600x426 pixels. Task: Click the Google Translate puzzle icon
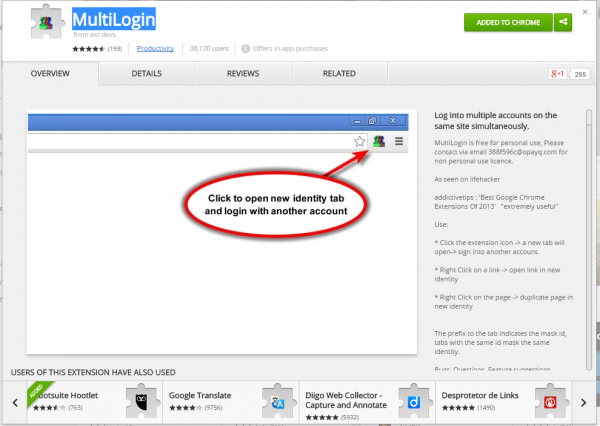[279, 402]
